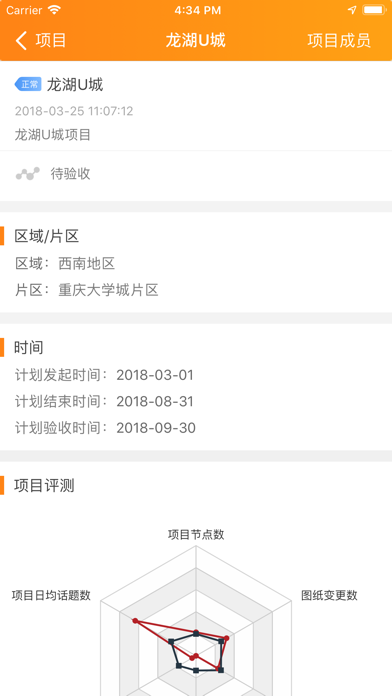
Task: Tap the location arrow status icon
Action: tap(352, 10)
